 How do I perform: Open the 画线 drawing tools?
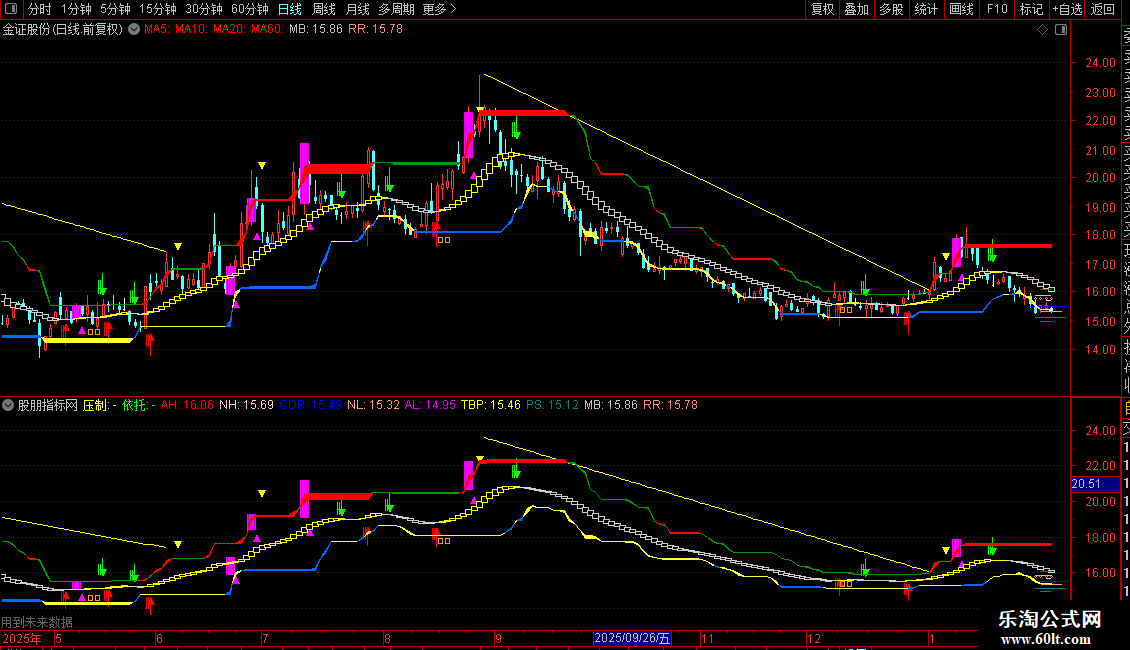pos(961,10)
